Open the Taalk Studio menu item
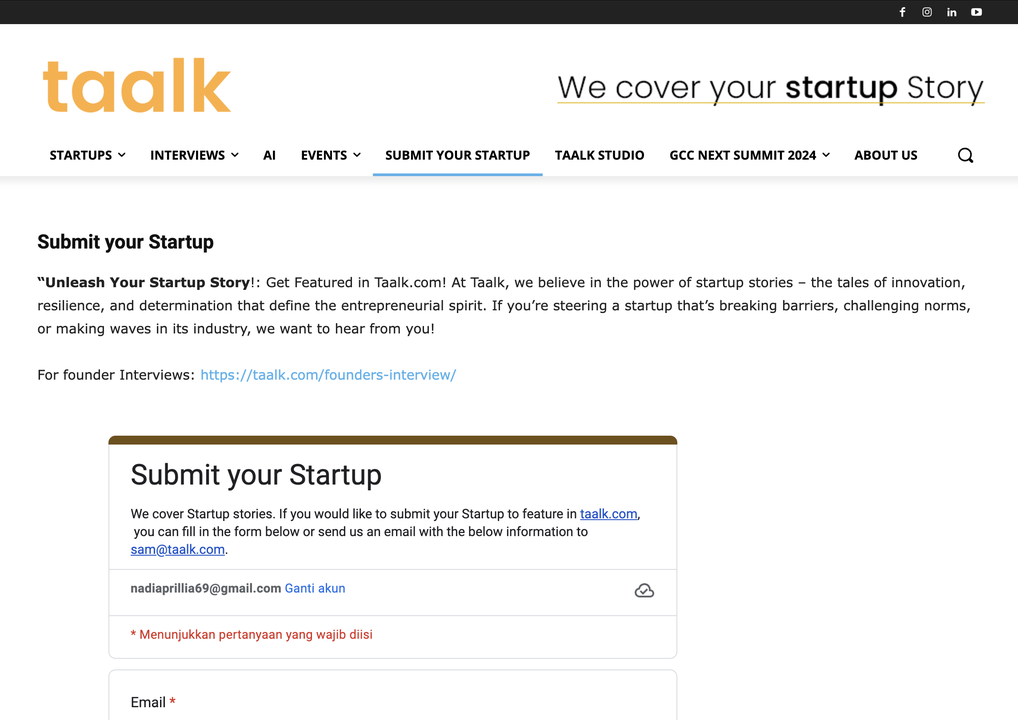Viewport: 1018px width, 720px height. pyautogui.click(x=600, y=155)
